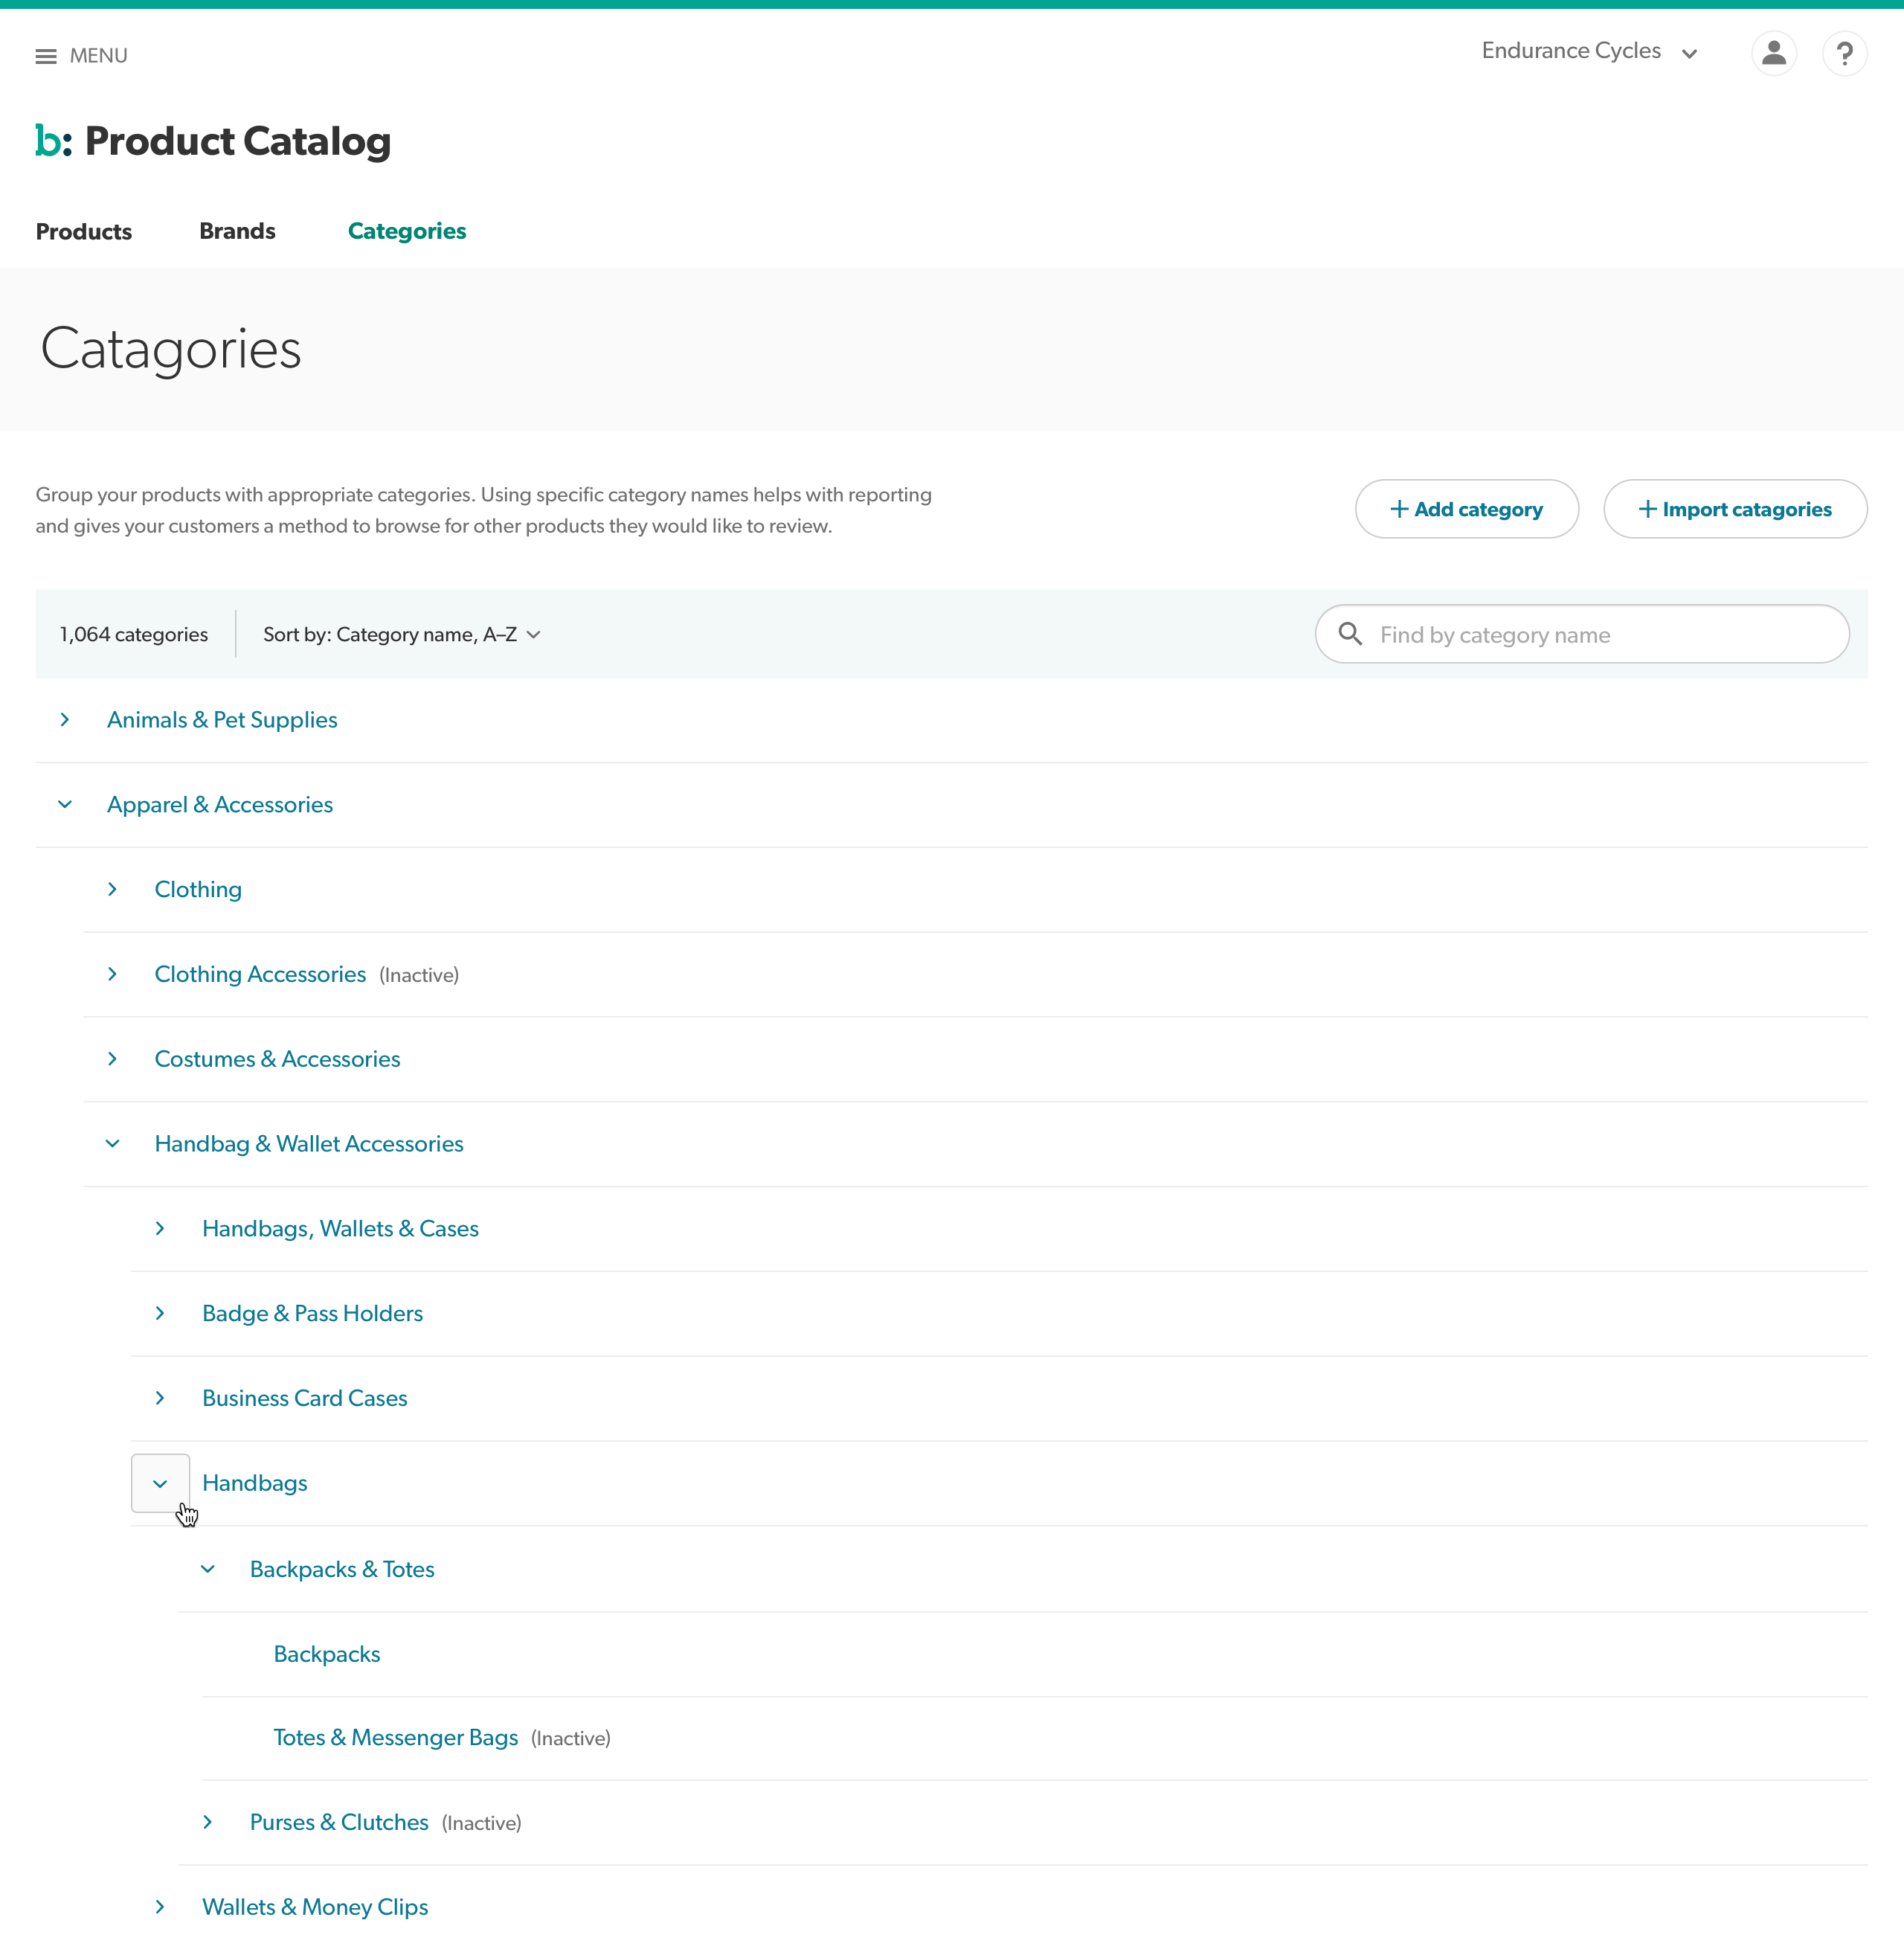Viewport: 1904px width, 1949px height.
Task: Open the Sort by dropdown
Action: click(400, 634)
